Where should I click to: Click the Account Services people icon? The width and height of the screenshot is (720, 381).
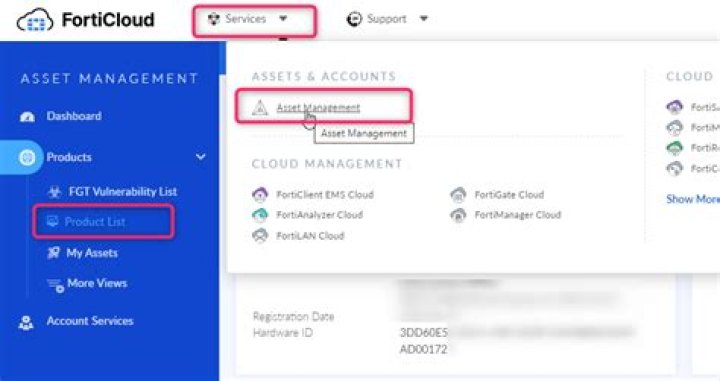26,322
